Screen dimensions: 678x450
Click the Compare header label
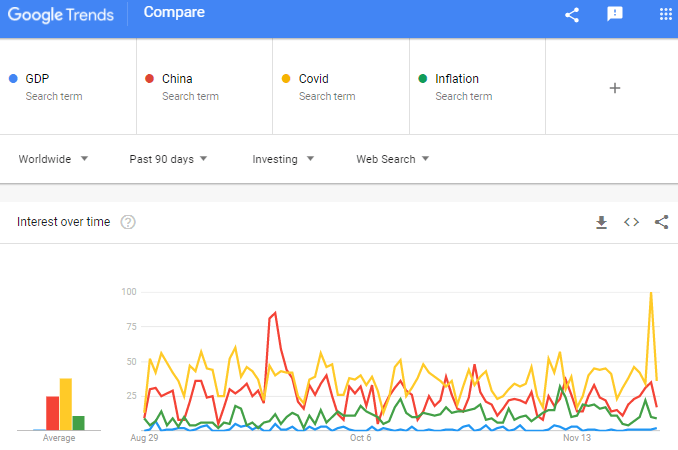click(x=174, y=12)
